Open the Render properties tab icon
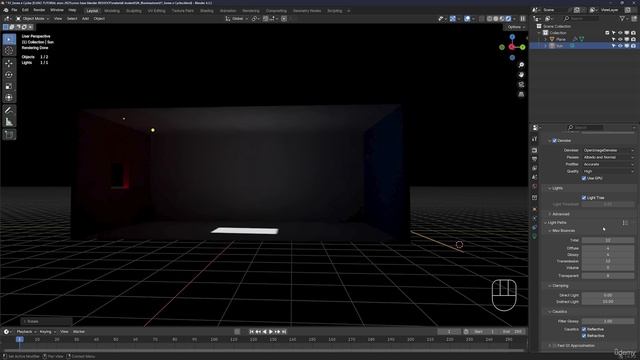The image size is (640, 360). tap(534, 150)
